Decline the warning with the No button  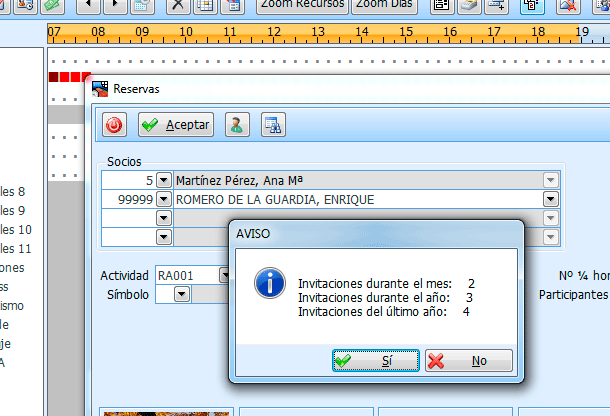(x=468, y=361)
